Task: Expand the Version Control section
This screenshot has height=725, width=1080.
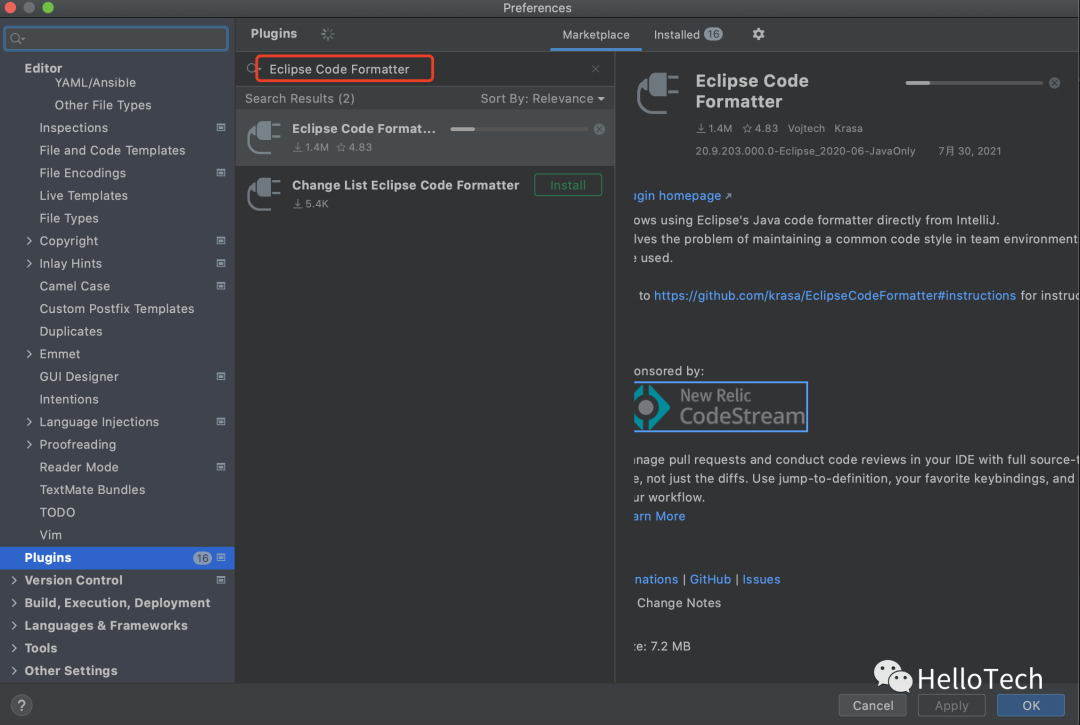Action: pos(14,580)
